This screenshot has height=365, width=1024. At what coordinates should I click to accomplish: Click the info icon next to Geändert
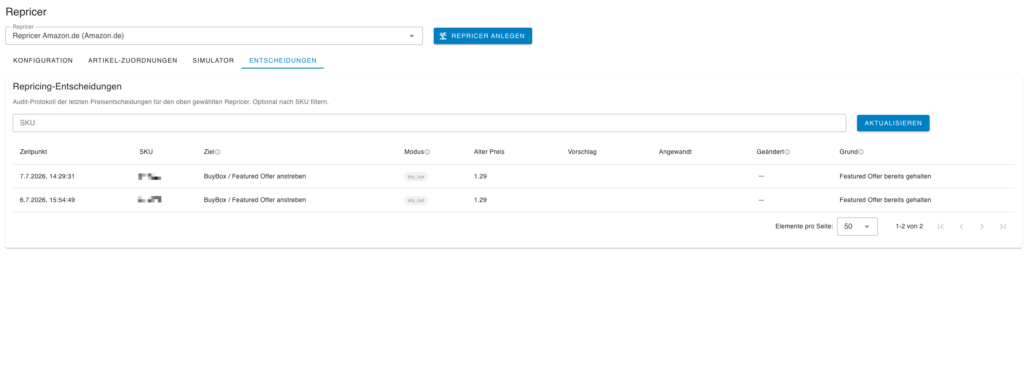[787, 152]
